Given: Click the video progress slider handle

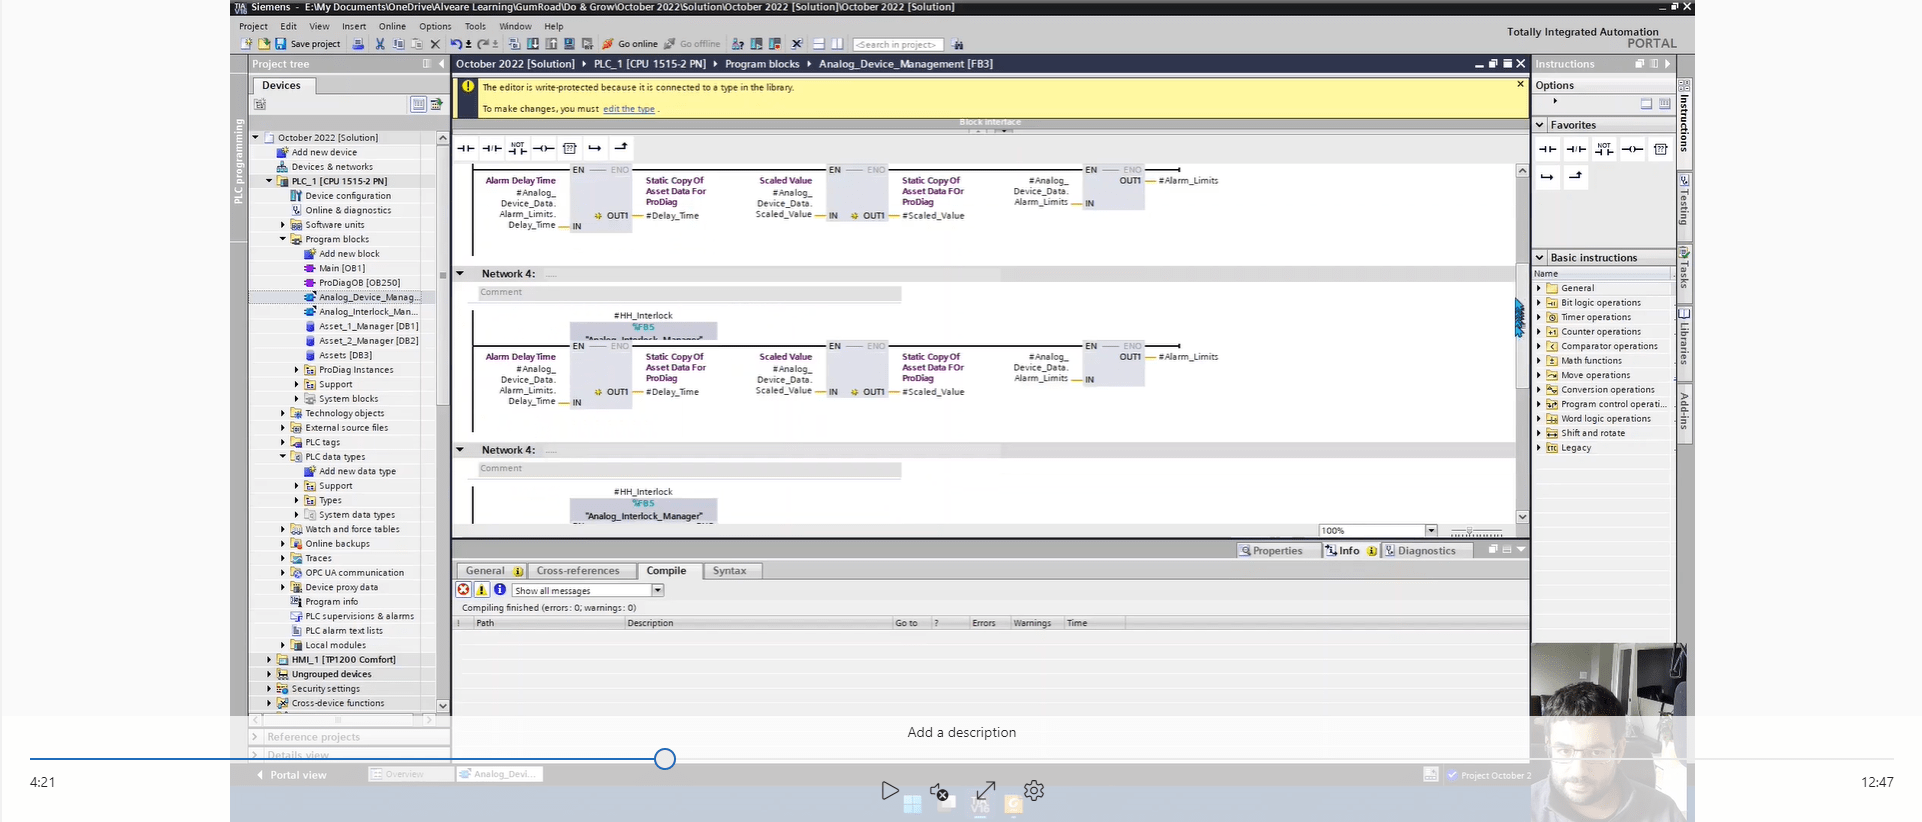Looking at the screenshot, I should [665, 759].
